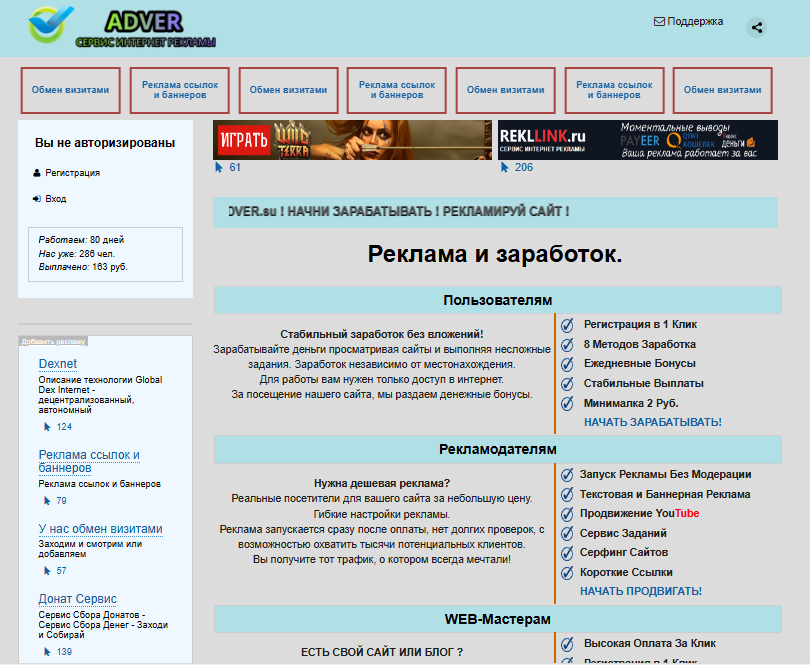Click checkmark icon beside Ежедневные Бонусы
This screenshot has height=665, width=810.
tap(567, 364)
